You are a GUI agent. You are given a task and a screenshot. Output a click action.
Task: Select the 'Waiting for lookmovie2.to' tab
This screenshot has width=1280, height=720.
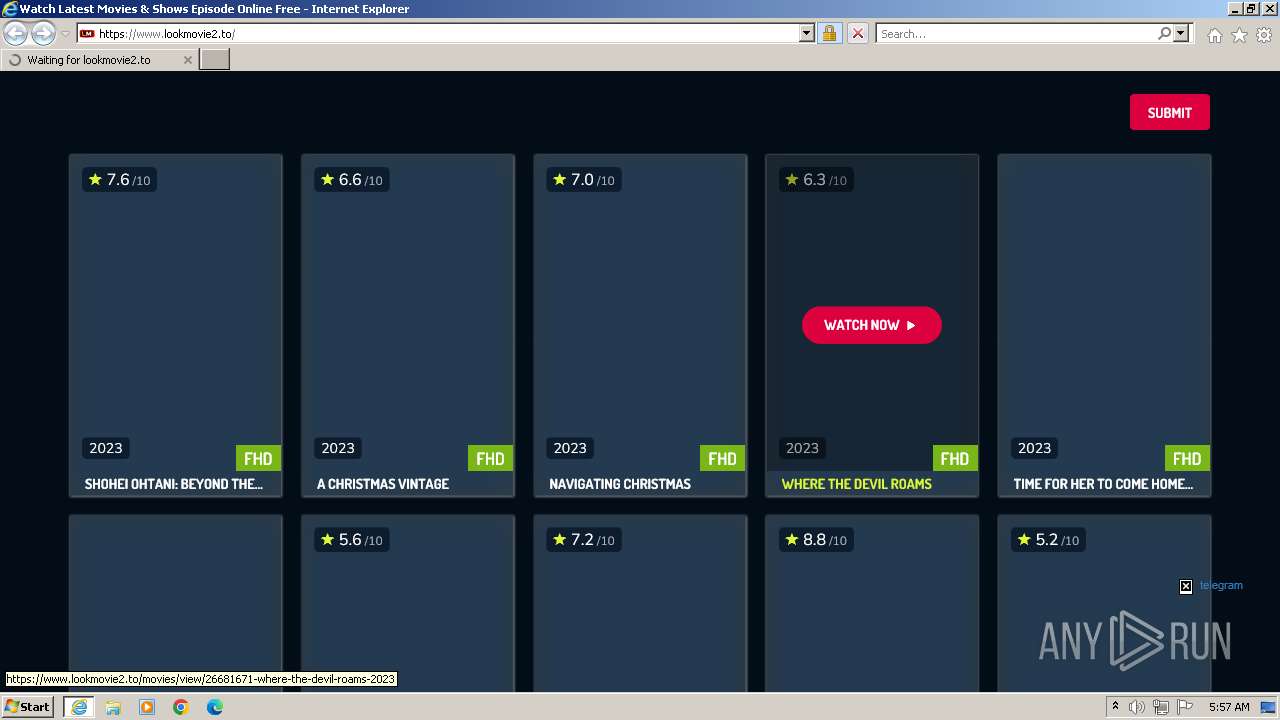coord(98,60)
